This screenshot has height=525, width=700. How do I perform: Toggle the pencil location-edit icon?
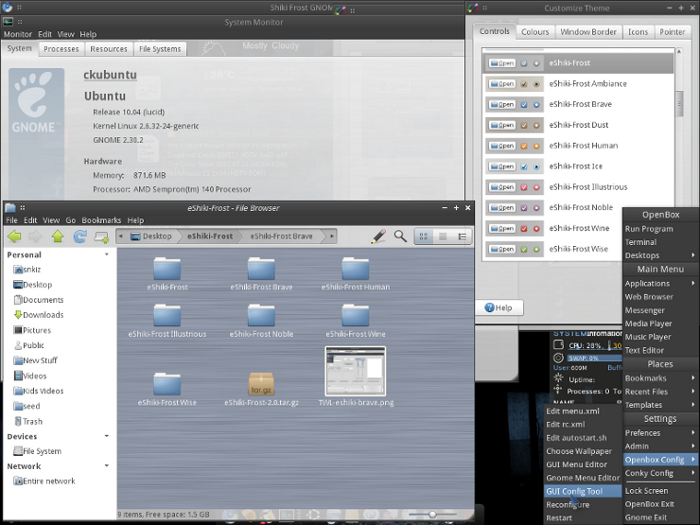pyautogui.click(x=379, y=236)
